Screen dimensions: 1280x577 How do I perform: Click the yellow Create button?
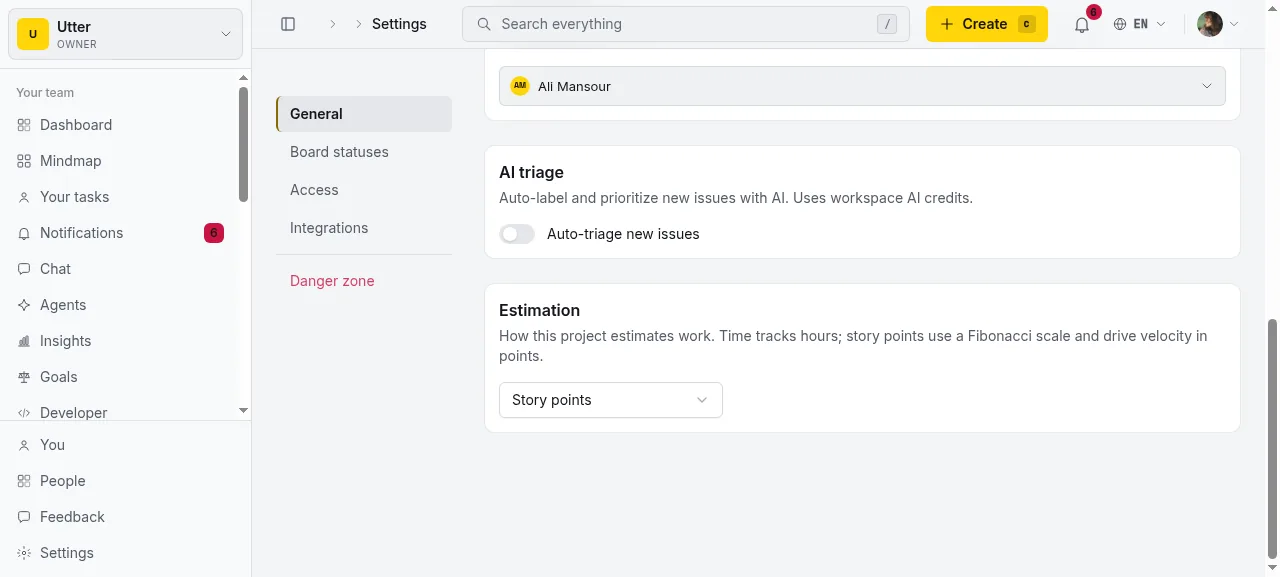(x=987, y=24)
